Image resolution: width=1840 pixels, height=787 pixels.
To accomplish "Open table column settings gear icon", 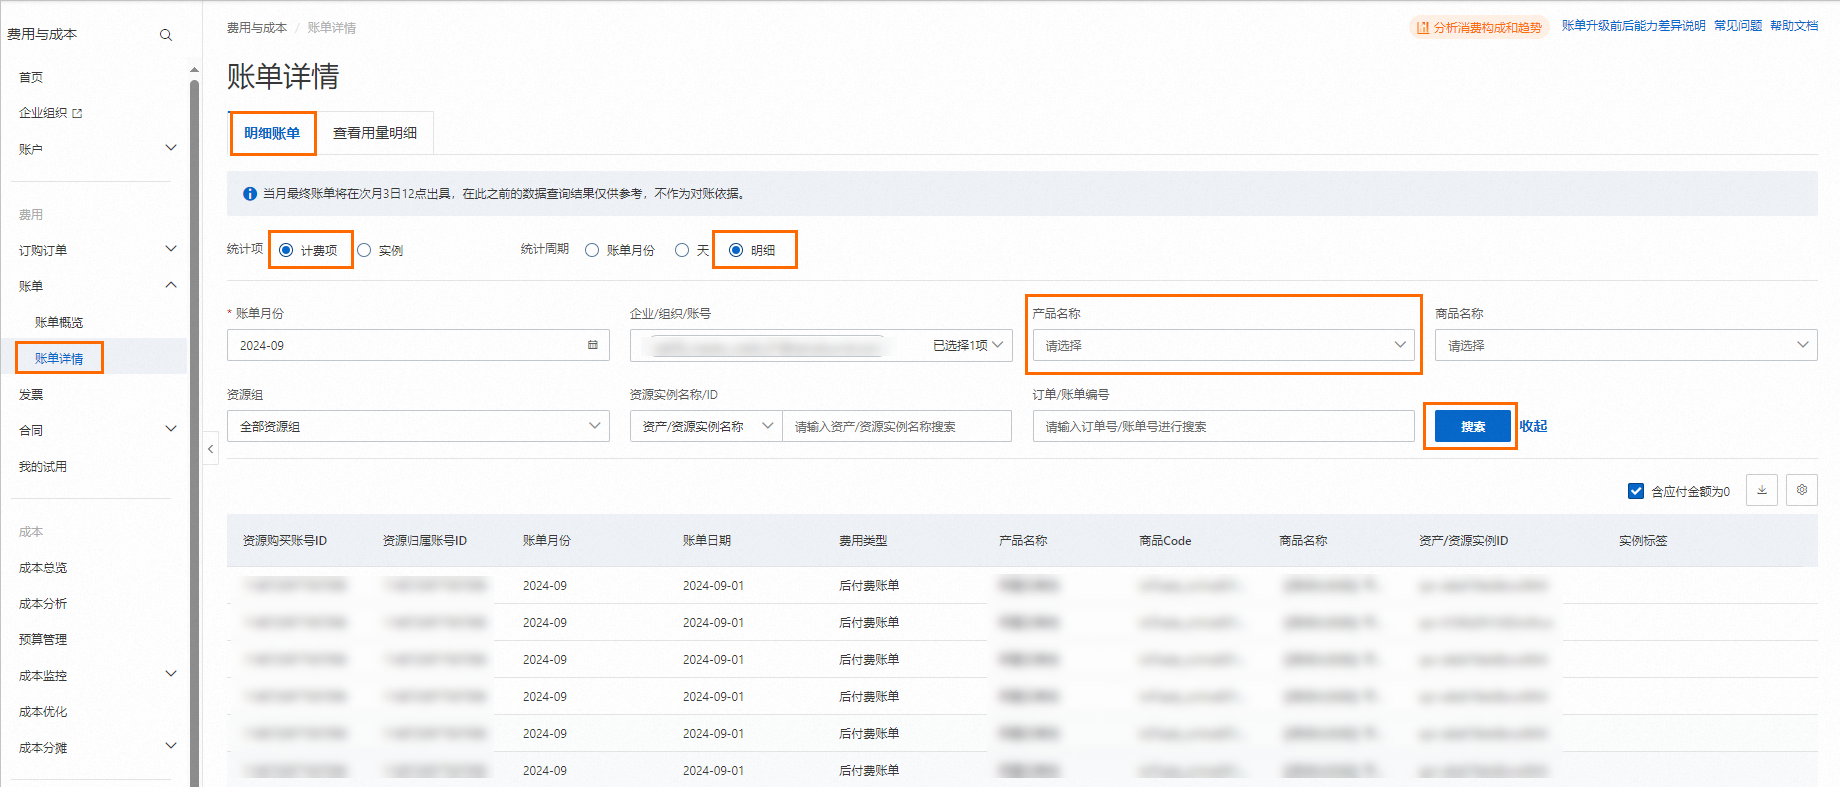I will (1802, 490).
